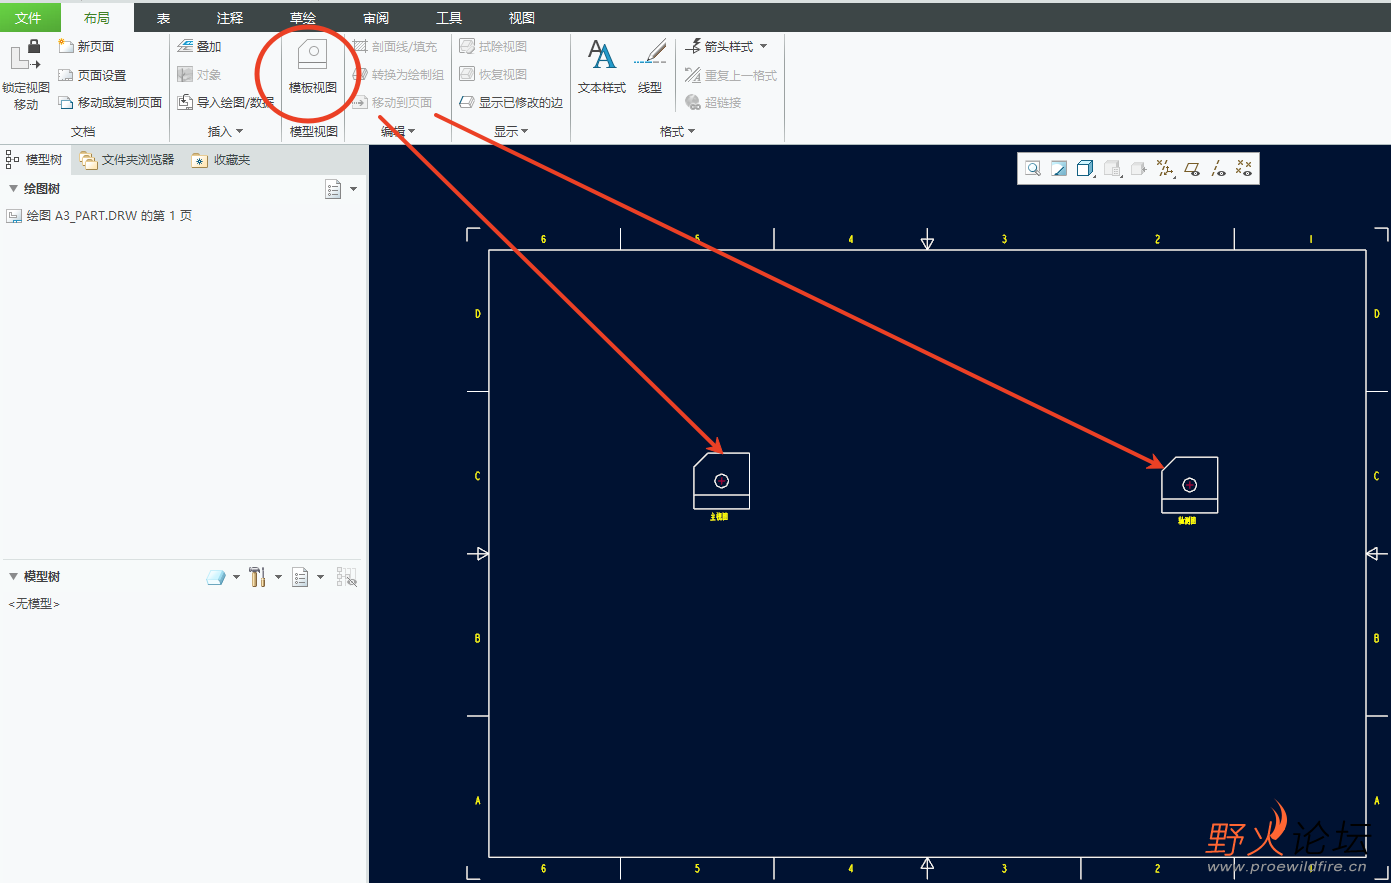
Task: Click the 对象 object insert tool
Action: [199, 74]
